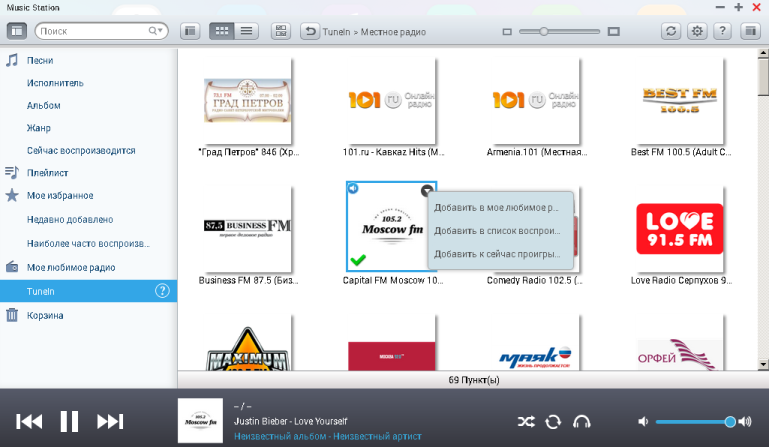Click the trash bin icon

pyautogui.click(x=12, y=315)
